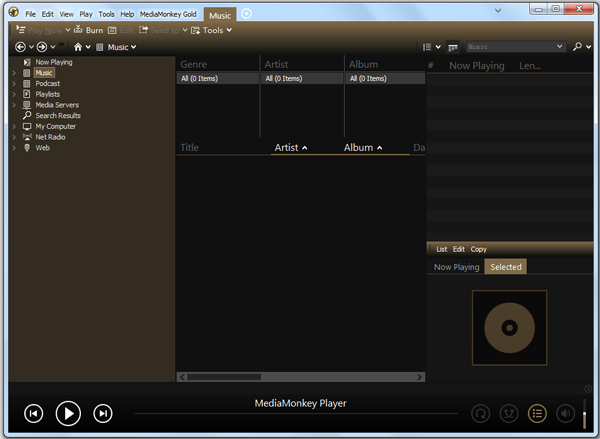Image resolution: width=600 pixels, height=439 pixels.
Task: Click the magnifier search icon
Action: (x=577, y=47)
